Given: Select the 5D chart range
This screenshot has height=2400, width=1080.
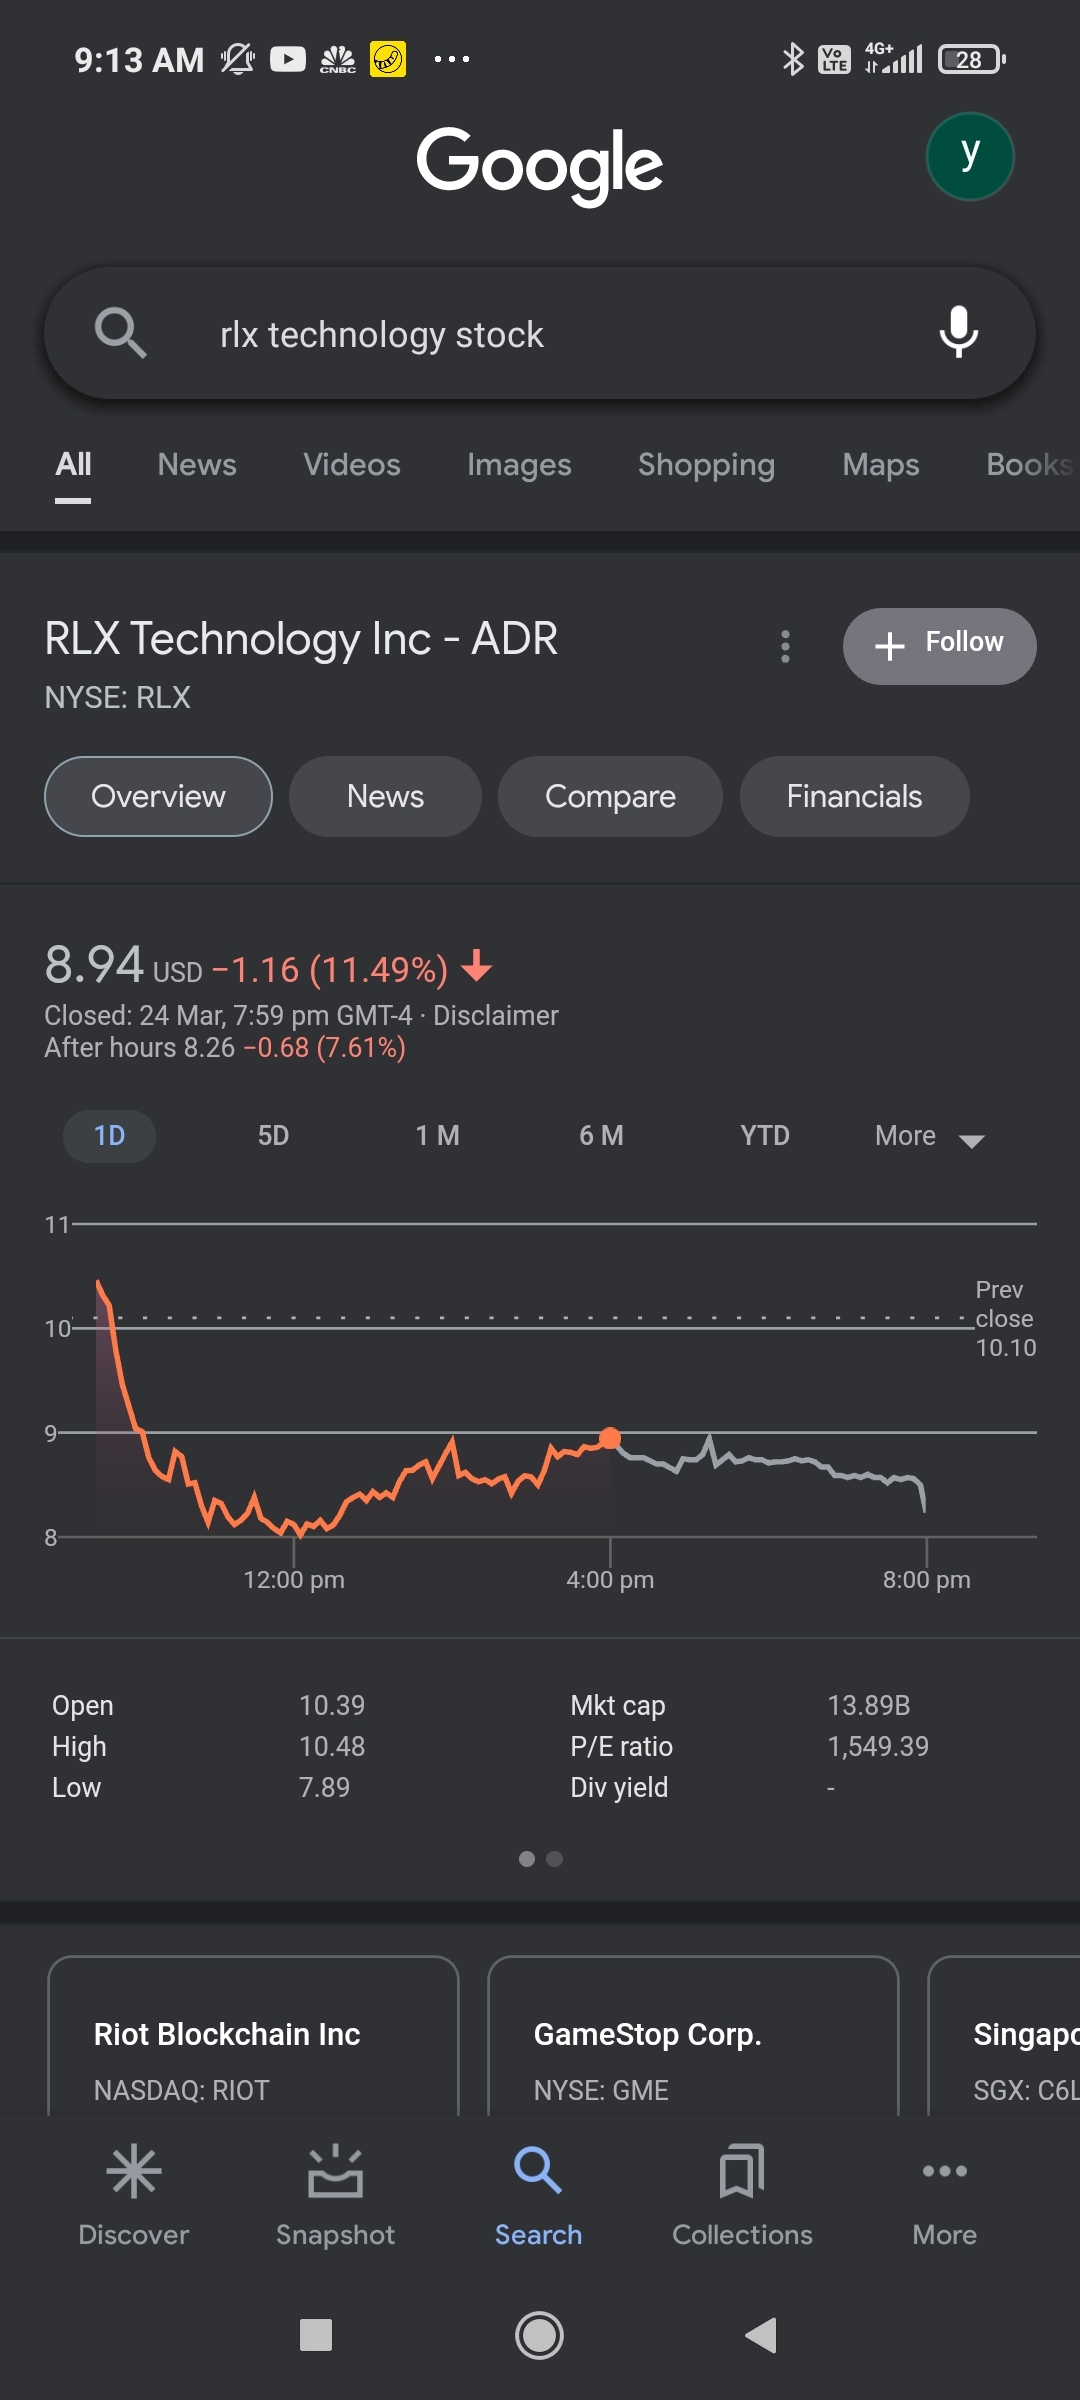Looking at the screenshot, I should (x=273, y=1136).
